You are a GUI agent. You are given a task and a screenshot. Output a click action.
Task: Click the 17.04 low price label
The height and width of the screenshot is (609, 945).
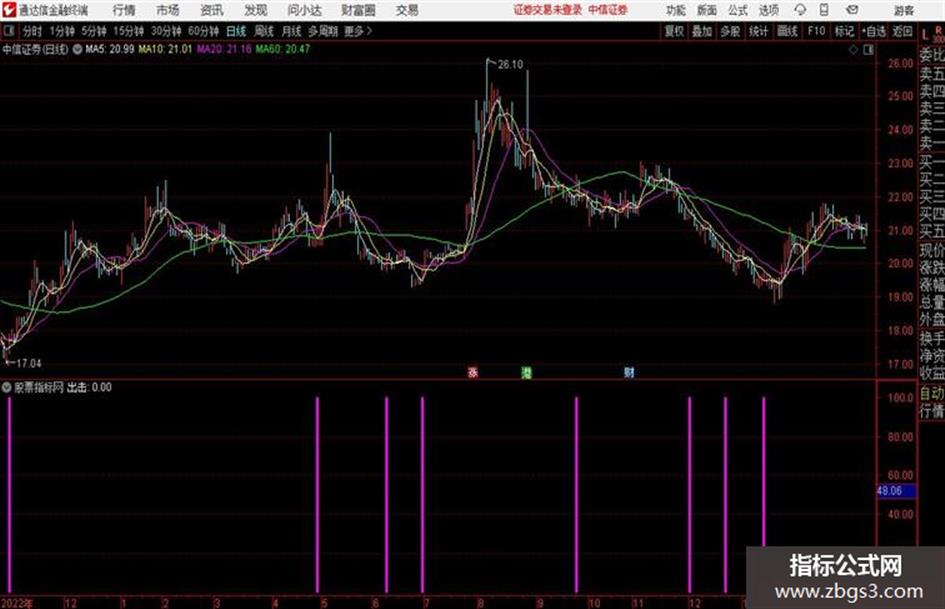28,363
